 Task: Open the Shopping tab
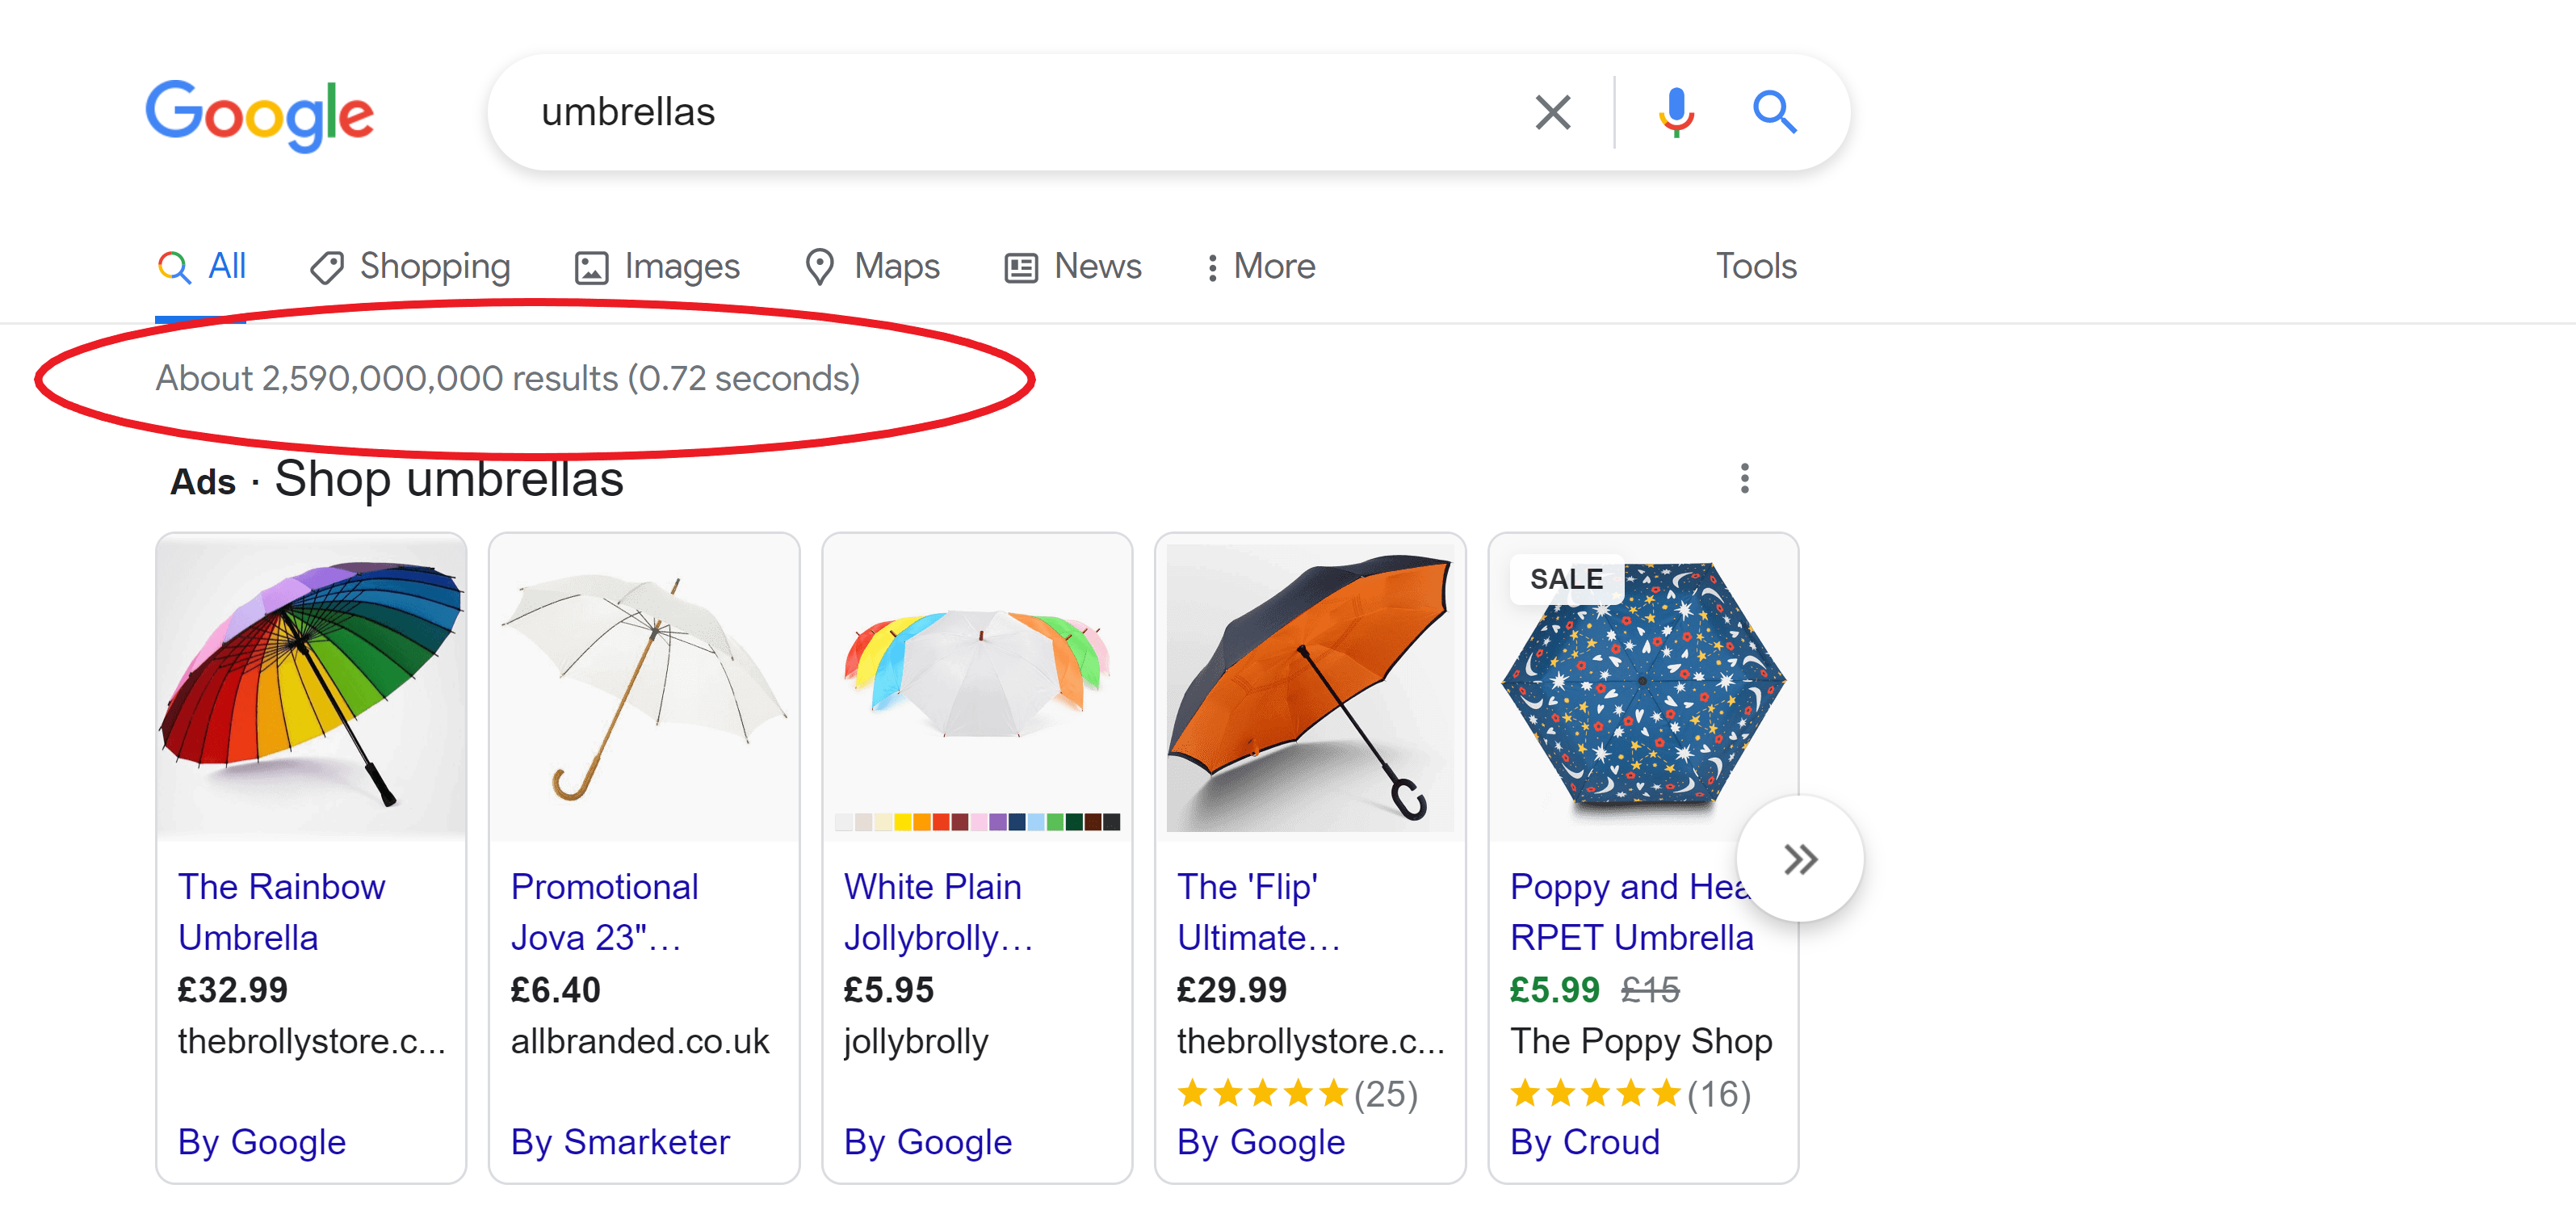click(x=410, y=267)
